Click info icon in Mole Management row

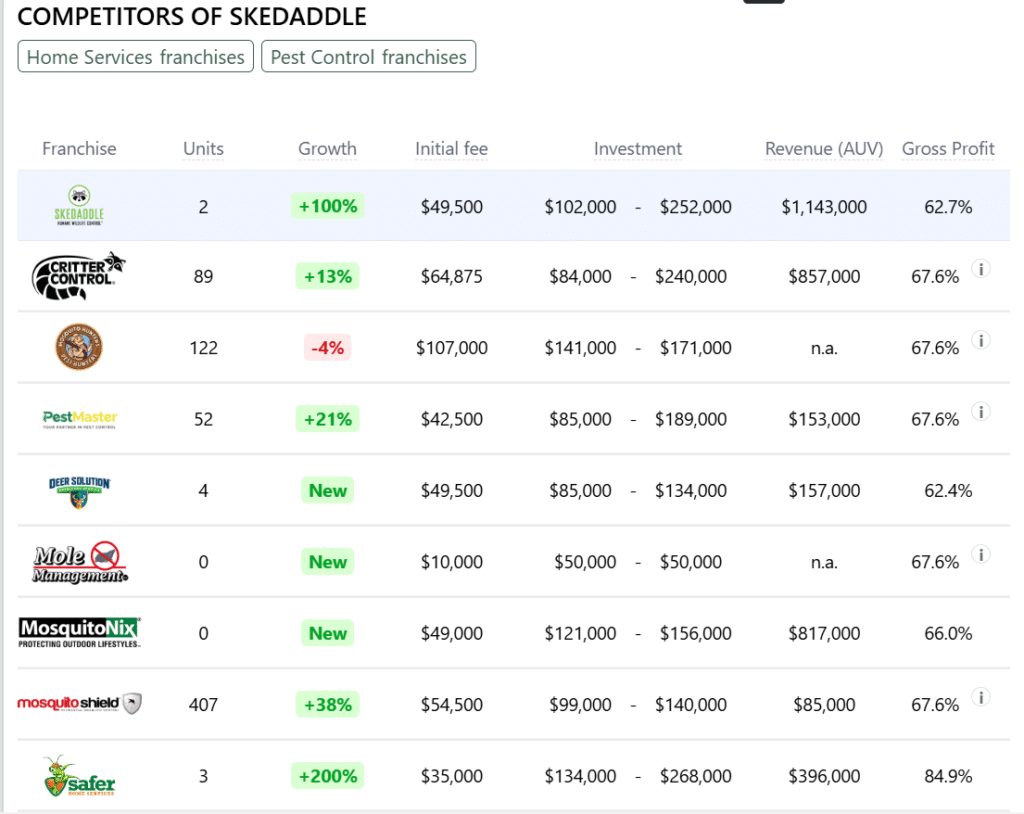(x=980, y=554)
